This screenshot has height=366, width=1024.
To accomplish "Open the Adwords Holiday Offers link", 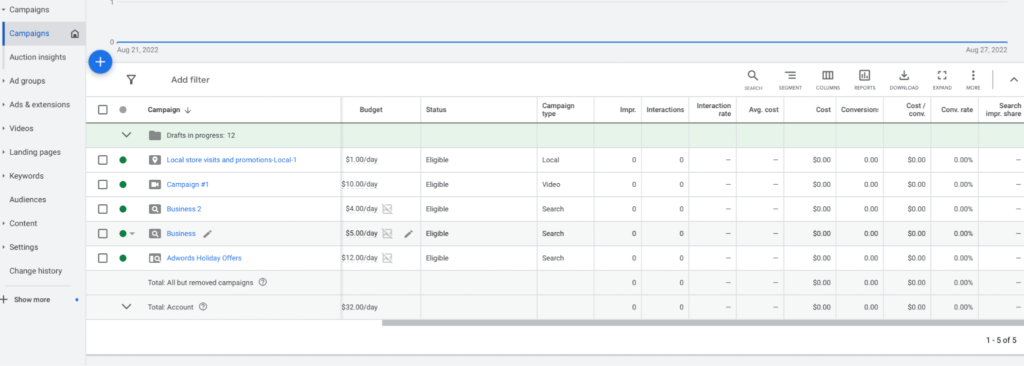I will point(204,258).
